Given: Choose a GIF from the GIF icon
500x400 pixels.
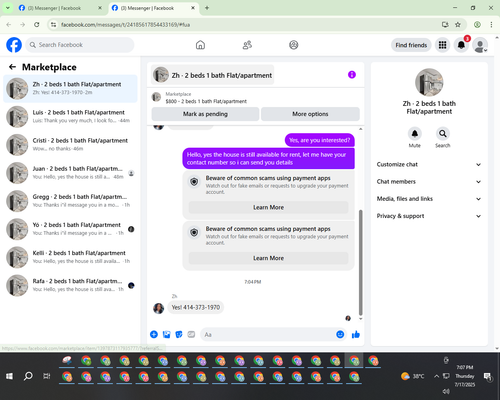Looking at the screenshot, I should [x=191, y=334].
